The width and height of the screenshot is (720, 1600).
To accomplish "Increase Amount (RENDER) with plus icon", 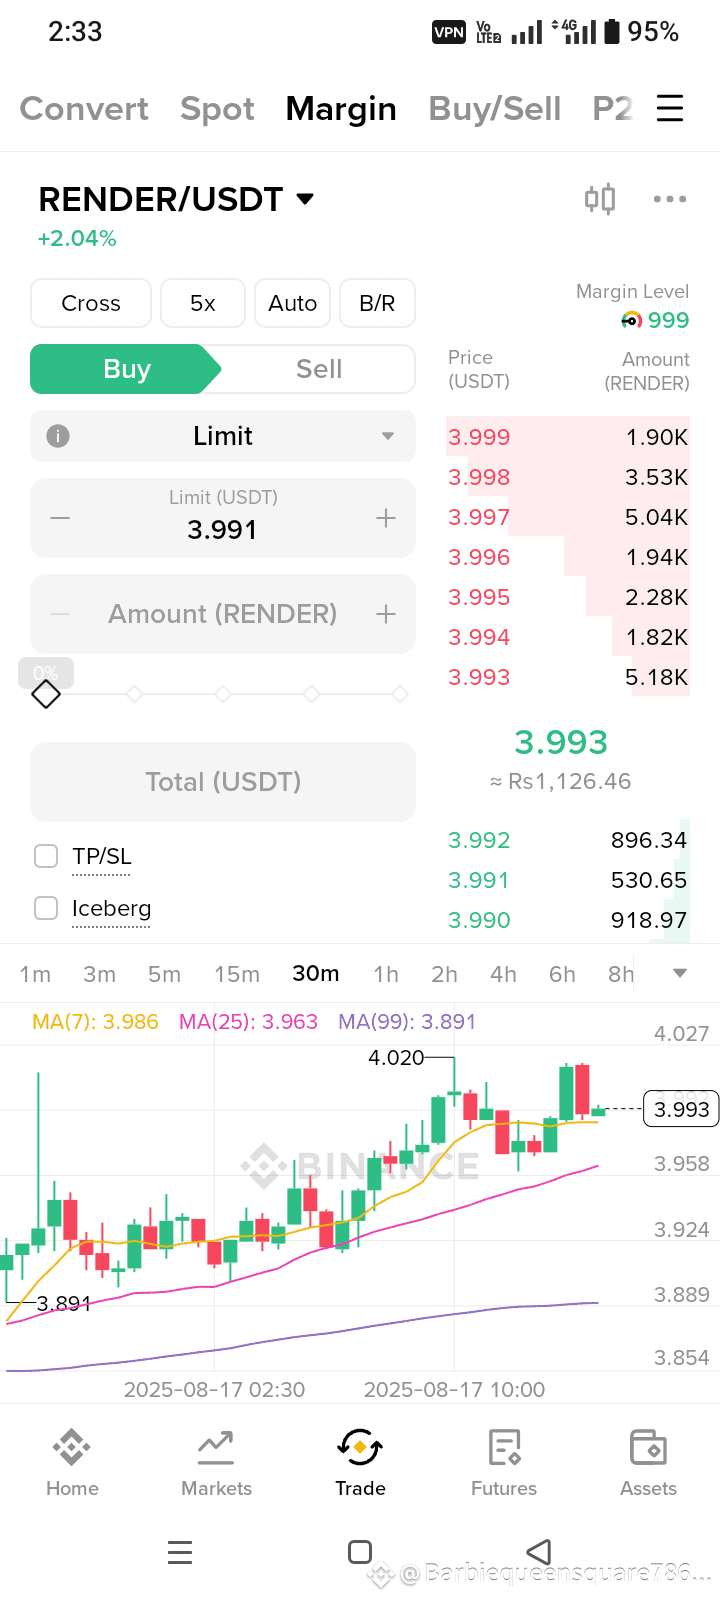I will (386, 614).
